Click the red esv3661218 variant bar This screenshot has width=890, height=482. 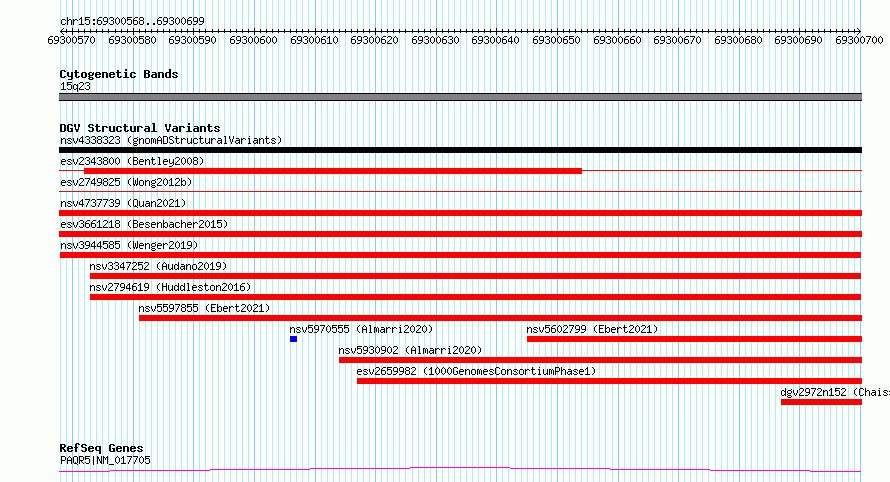point(460,234)
